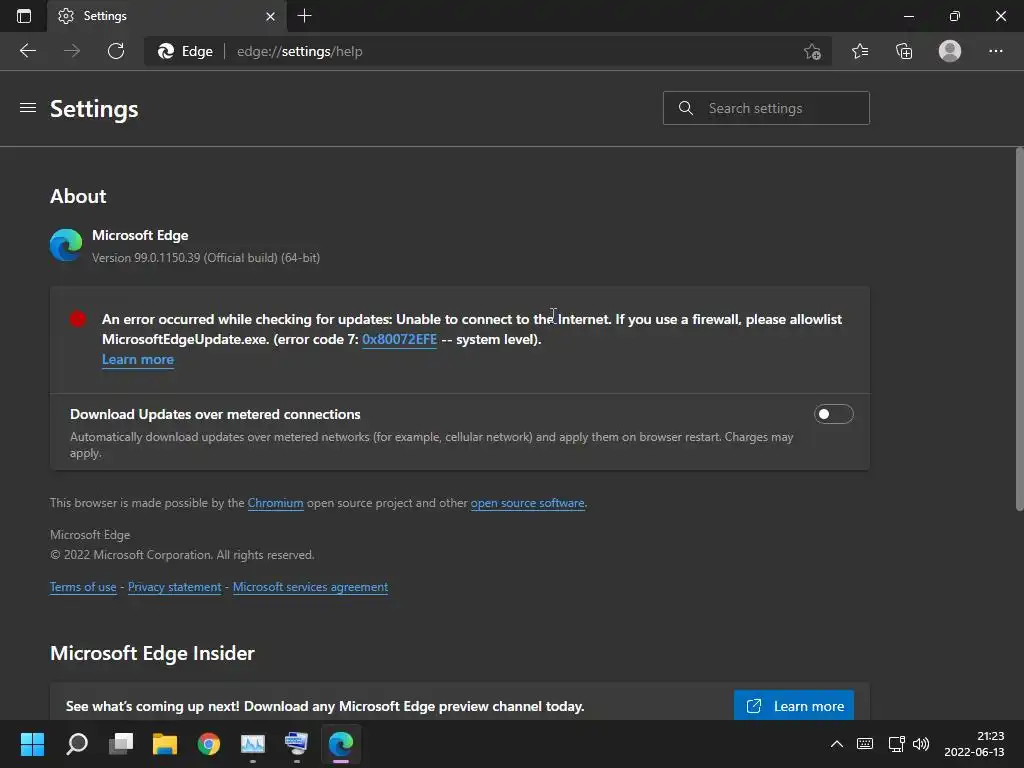Expand the Settings hamburger menu
Viewport: 1024px width, 768px height.
coord(27,108)
